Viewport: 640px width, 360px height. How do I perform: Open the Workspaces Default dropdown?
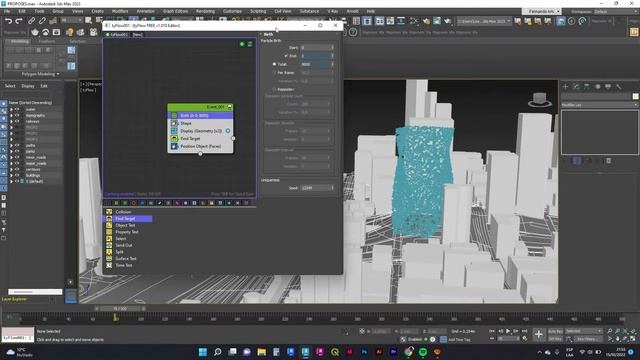tap(616, 11)
